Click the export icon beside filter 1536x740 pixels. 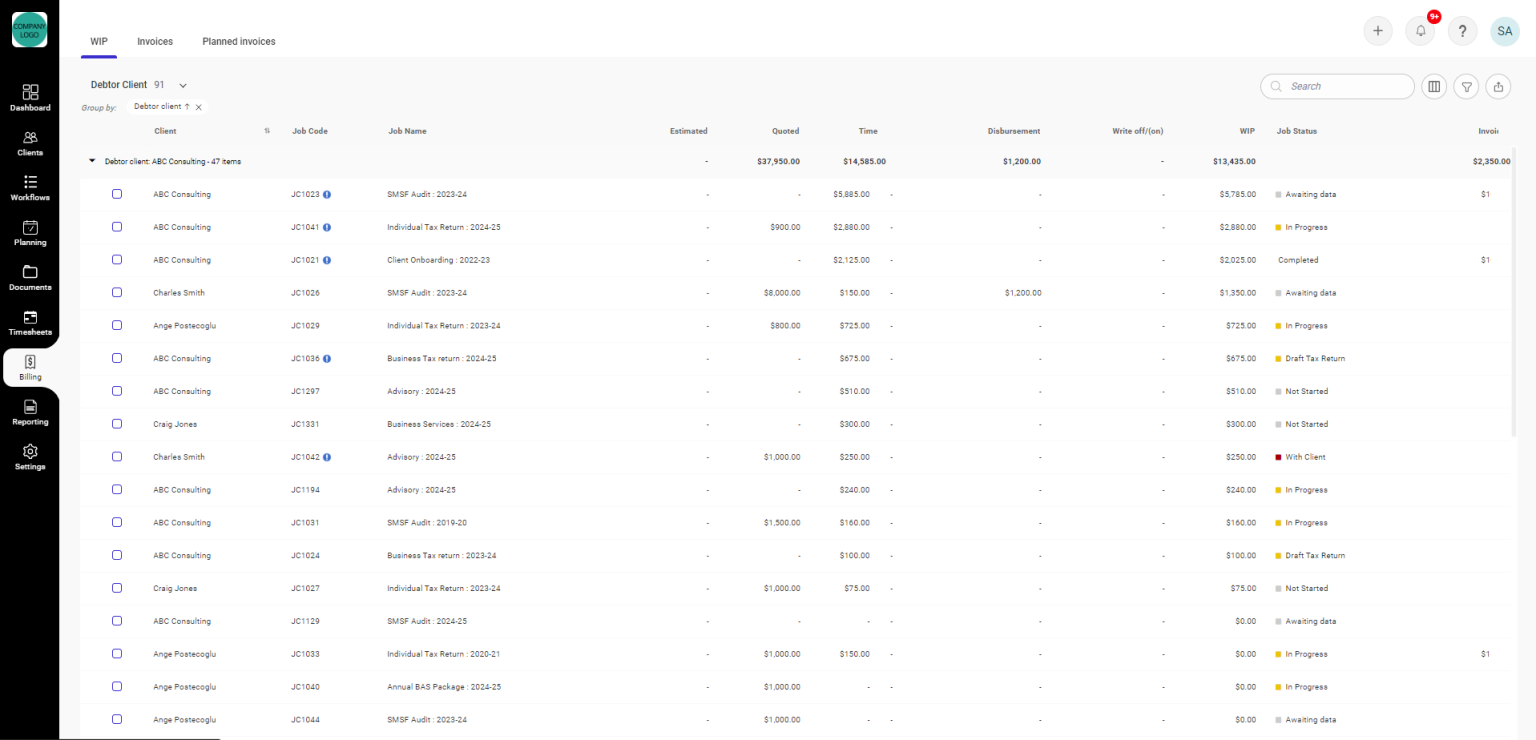click(x=1498, y=87)
